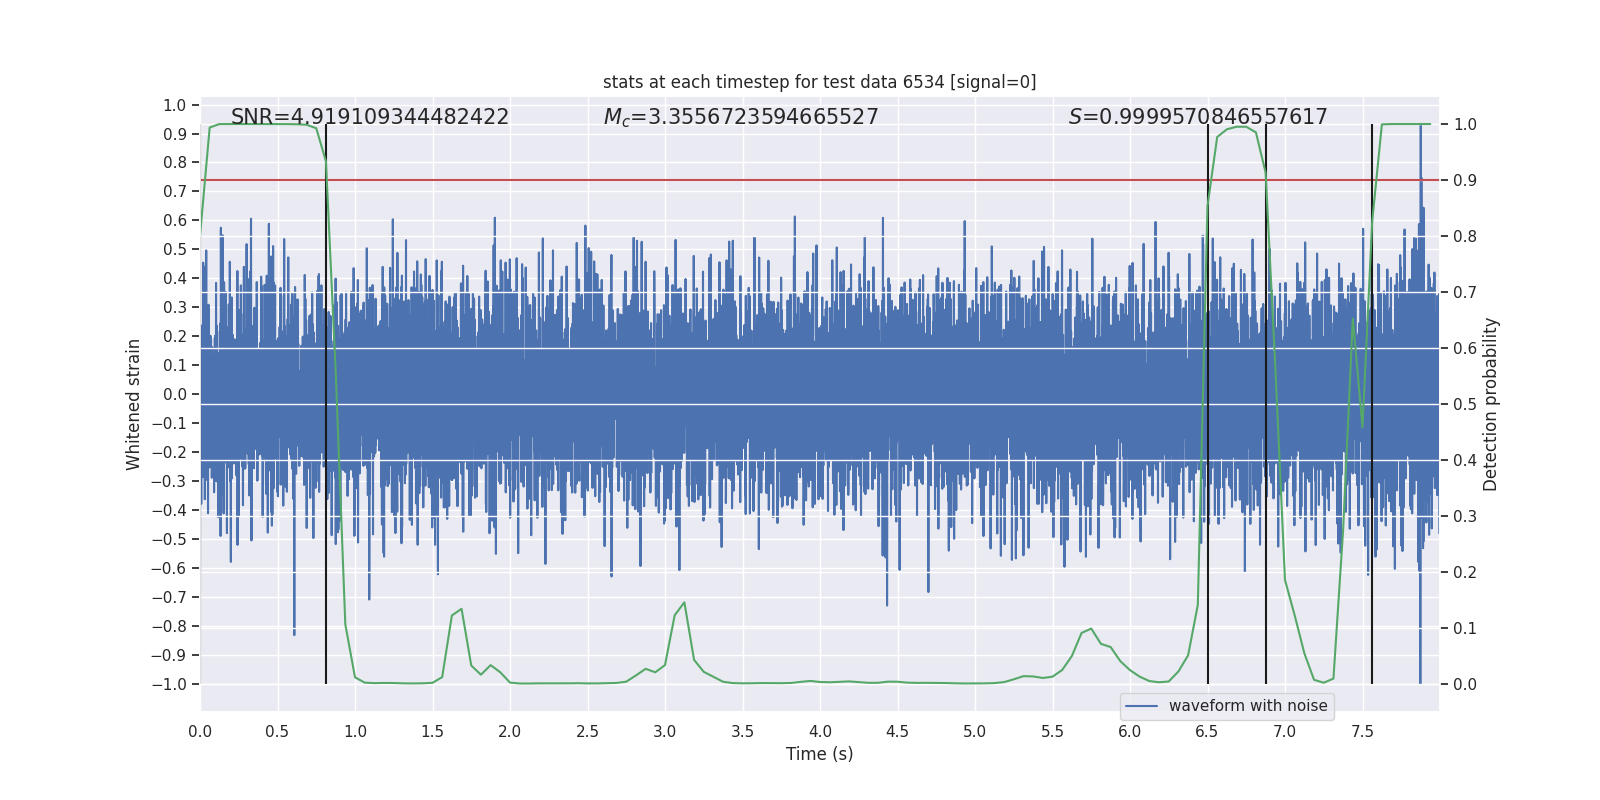Click the blue line sample in the legend
The height and width of the screenshot is (800, 1600).
(1141, 706)
